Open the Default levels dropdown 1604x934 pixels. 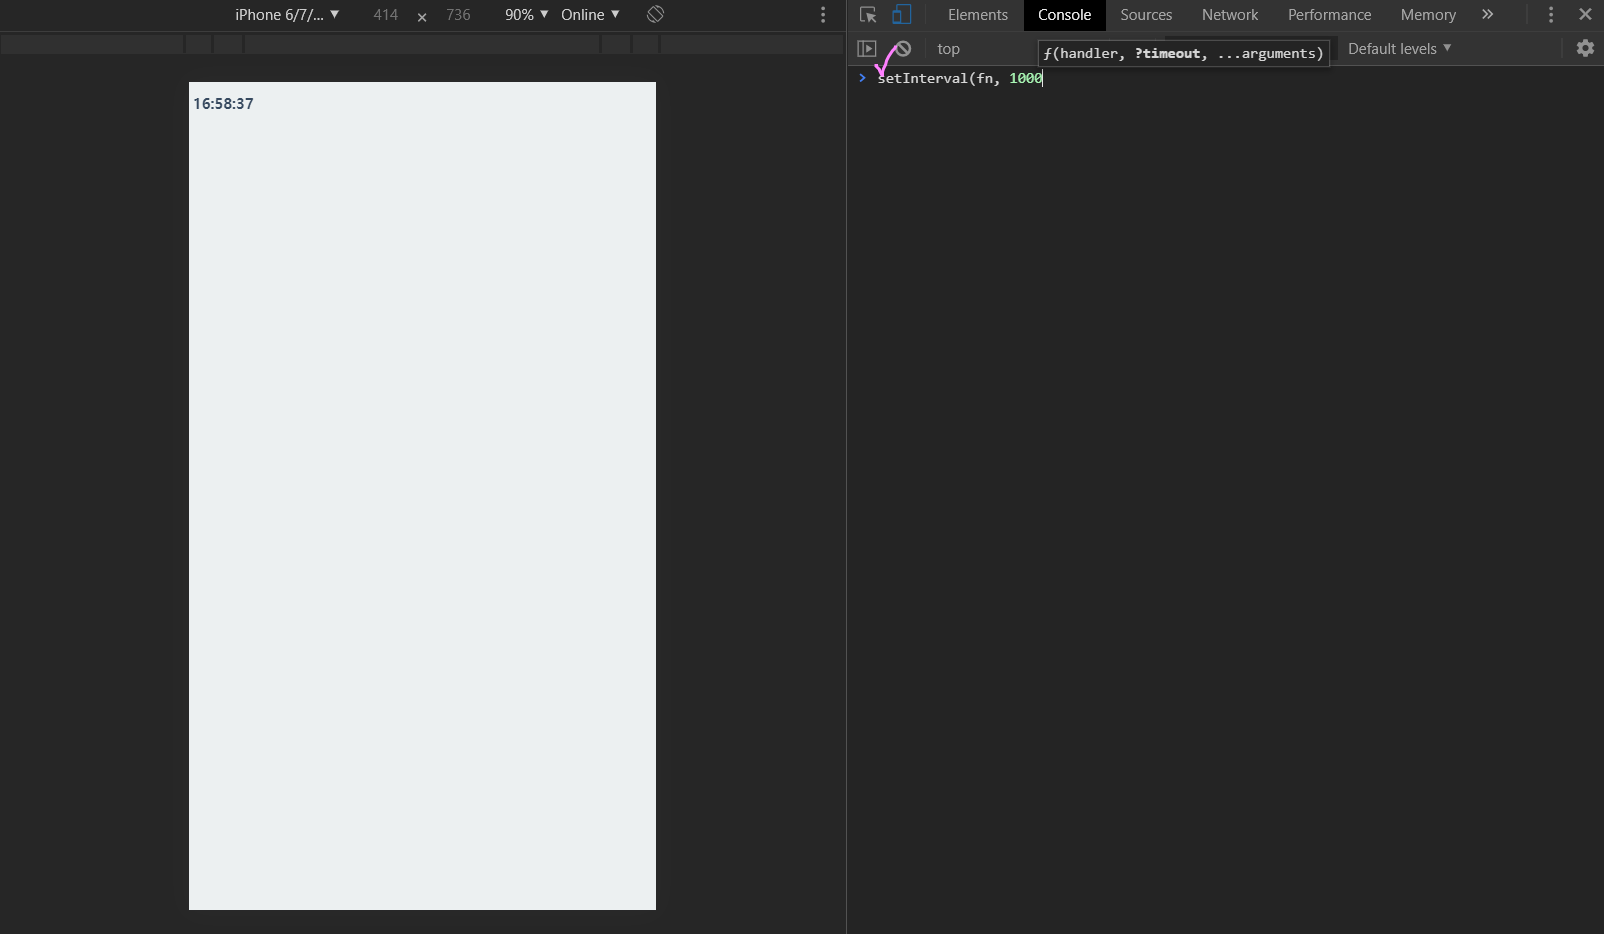1399,49
